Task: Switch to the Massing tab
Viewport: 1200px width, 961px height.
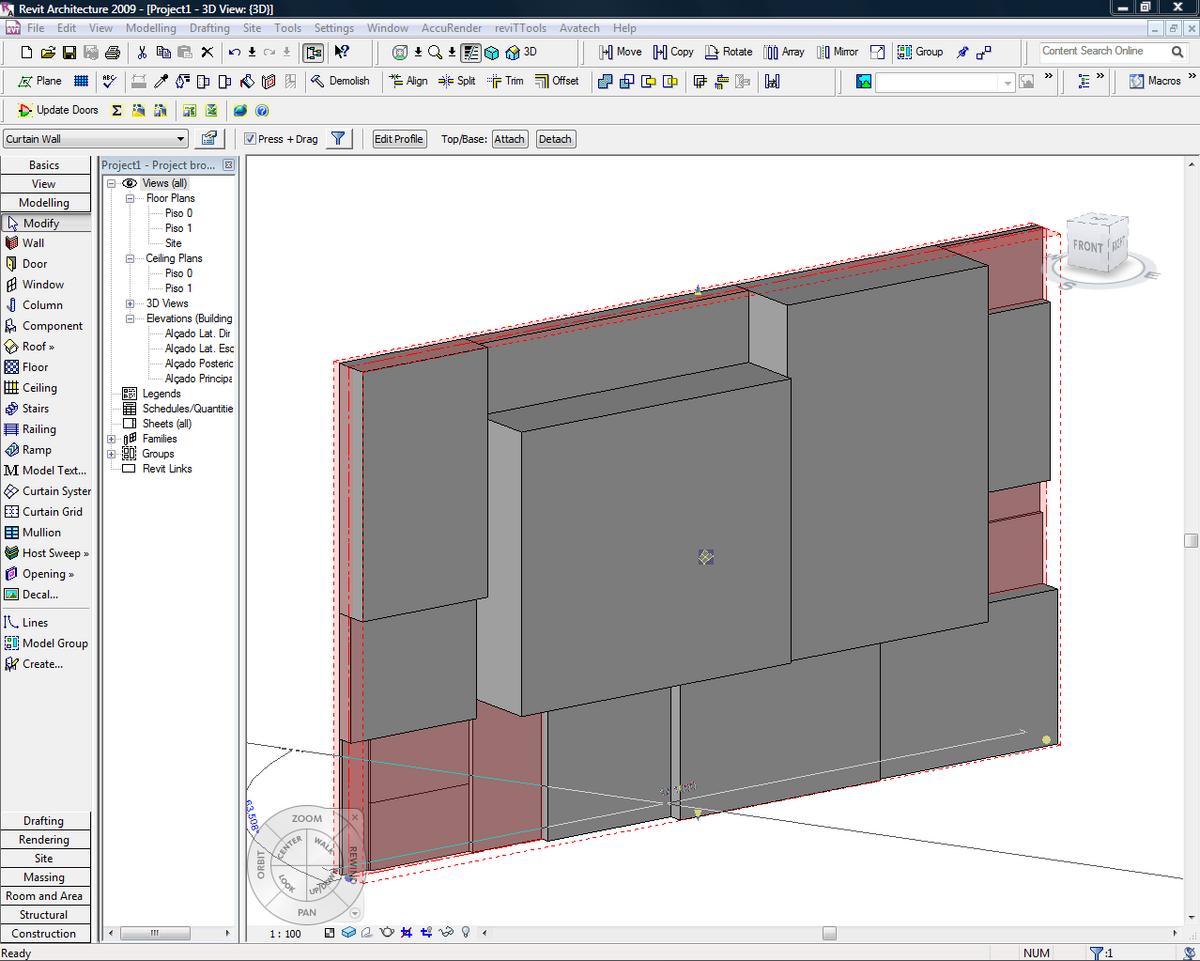Action: [x=45, y=876]
